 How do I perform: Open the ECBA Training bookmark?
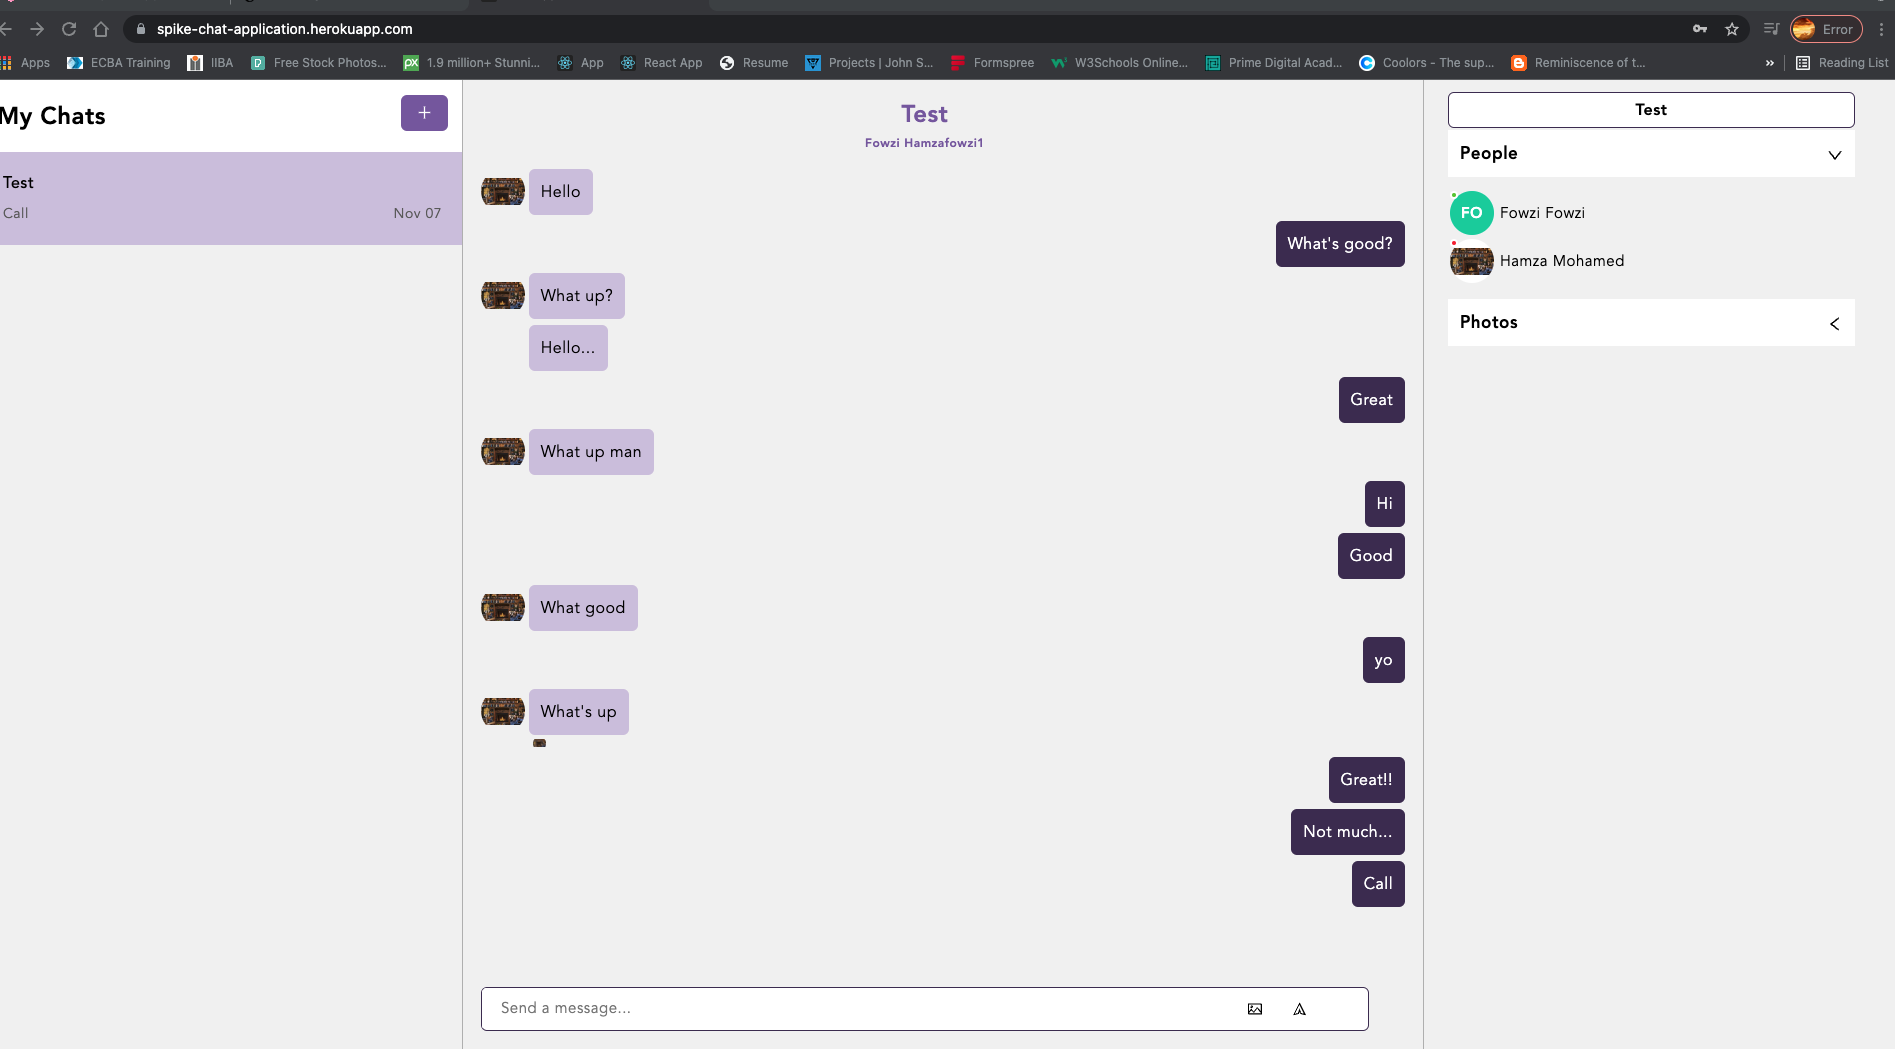pos(119,63)
